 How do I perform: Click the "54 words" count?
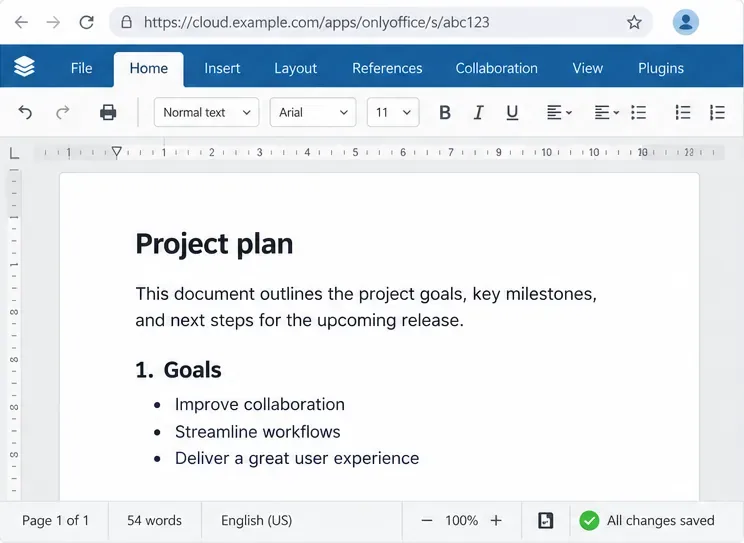[154, 521]
